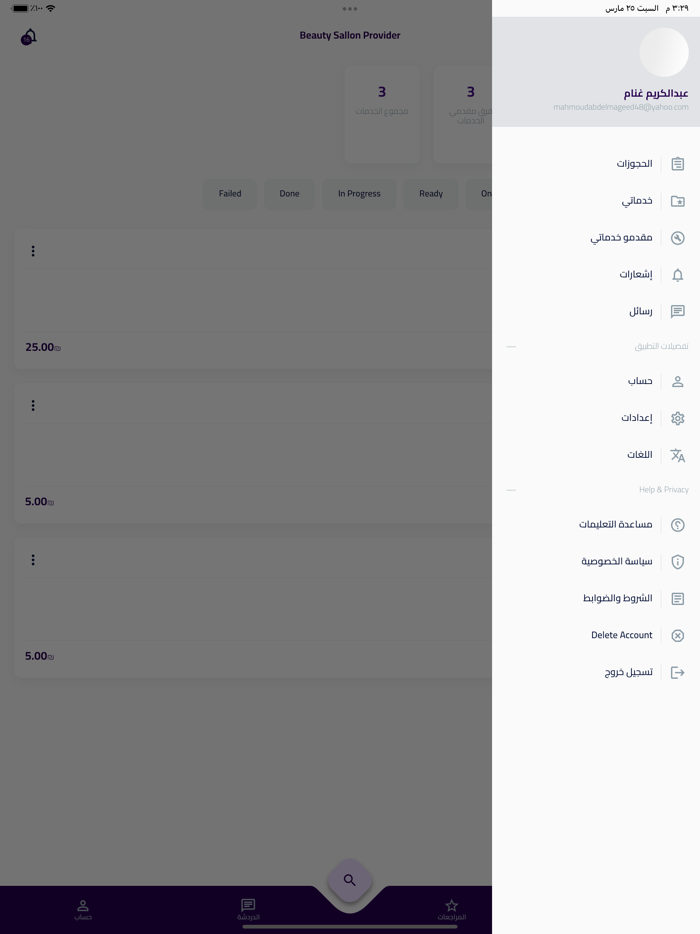Click the إشعارات bell icon in drawer
This screenshot has height=934, width=700.
coord(677,275)
